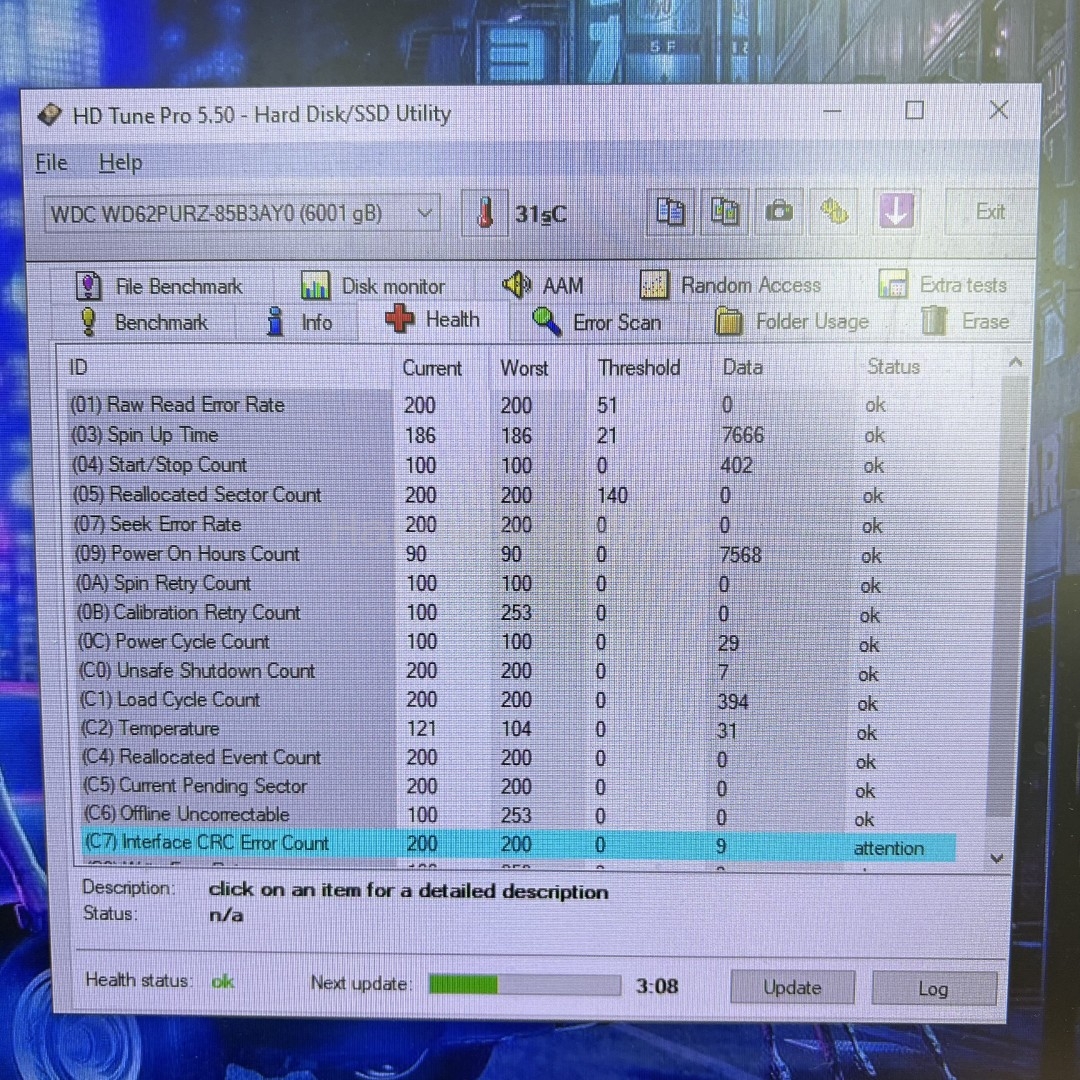The width and height of the screenshot is (1080, 1080).
Task: Click the 'attention' status of the CRC row
Action: 889,848
